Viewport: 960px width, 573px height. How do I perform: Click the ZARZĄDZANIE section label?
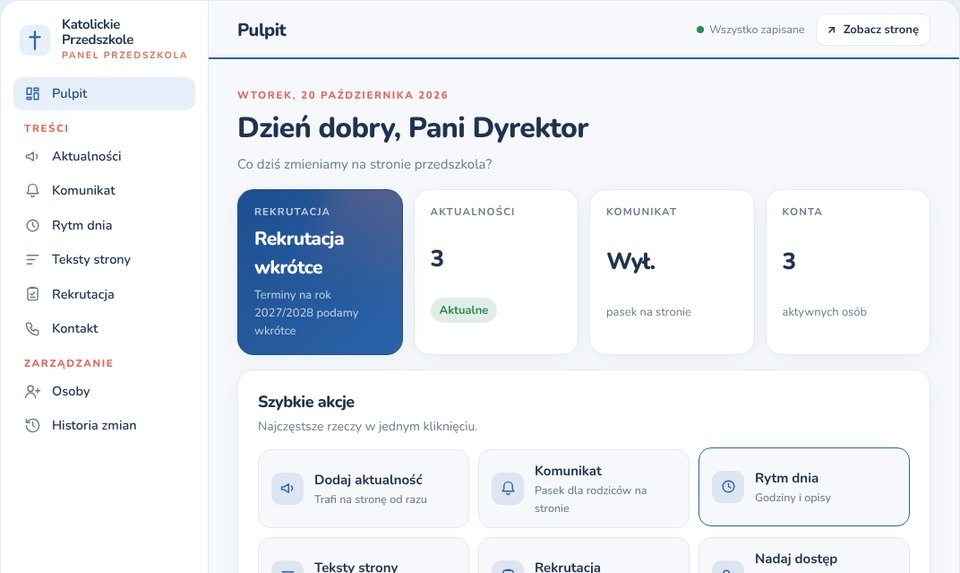pos(69,363)
